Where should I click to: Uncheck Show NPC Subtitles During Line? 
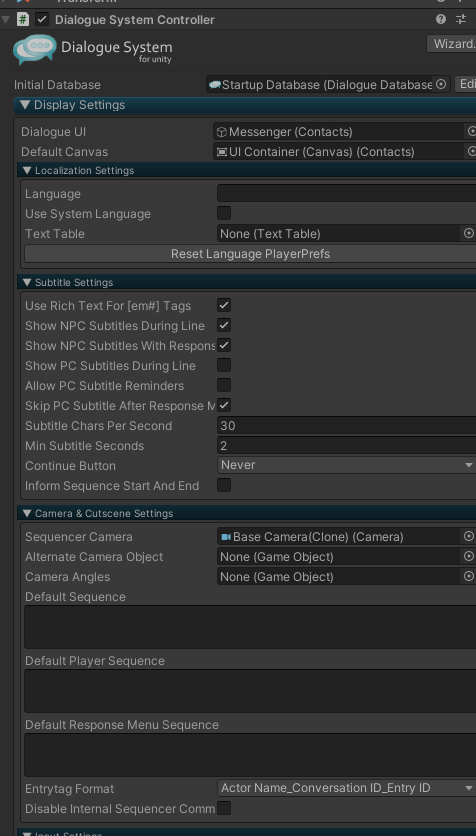pyautogui.click(x=224, y=325)
